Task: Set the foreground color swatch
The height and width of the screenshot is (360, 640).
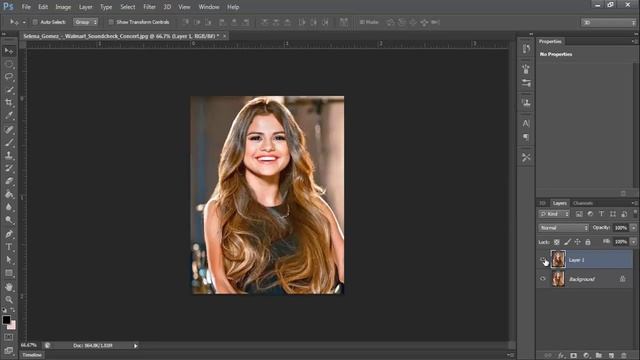Action: (x=6, y=320)
